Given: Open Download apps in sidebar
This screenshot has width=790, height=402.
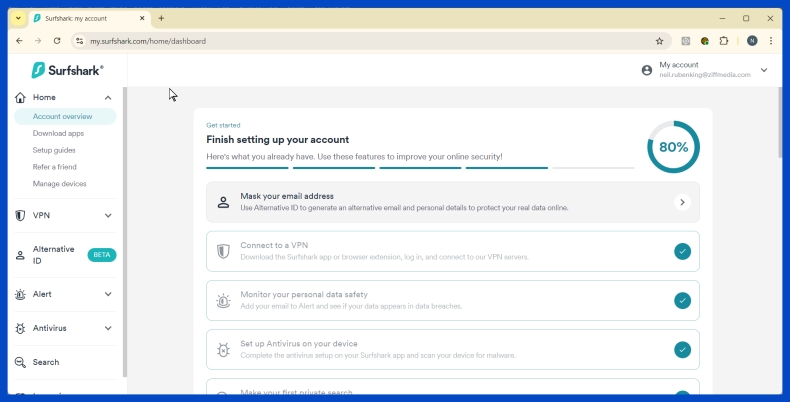Looking at the screenshot, I should (x=58, y=133).
